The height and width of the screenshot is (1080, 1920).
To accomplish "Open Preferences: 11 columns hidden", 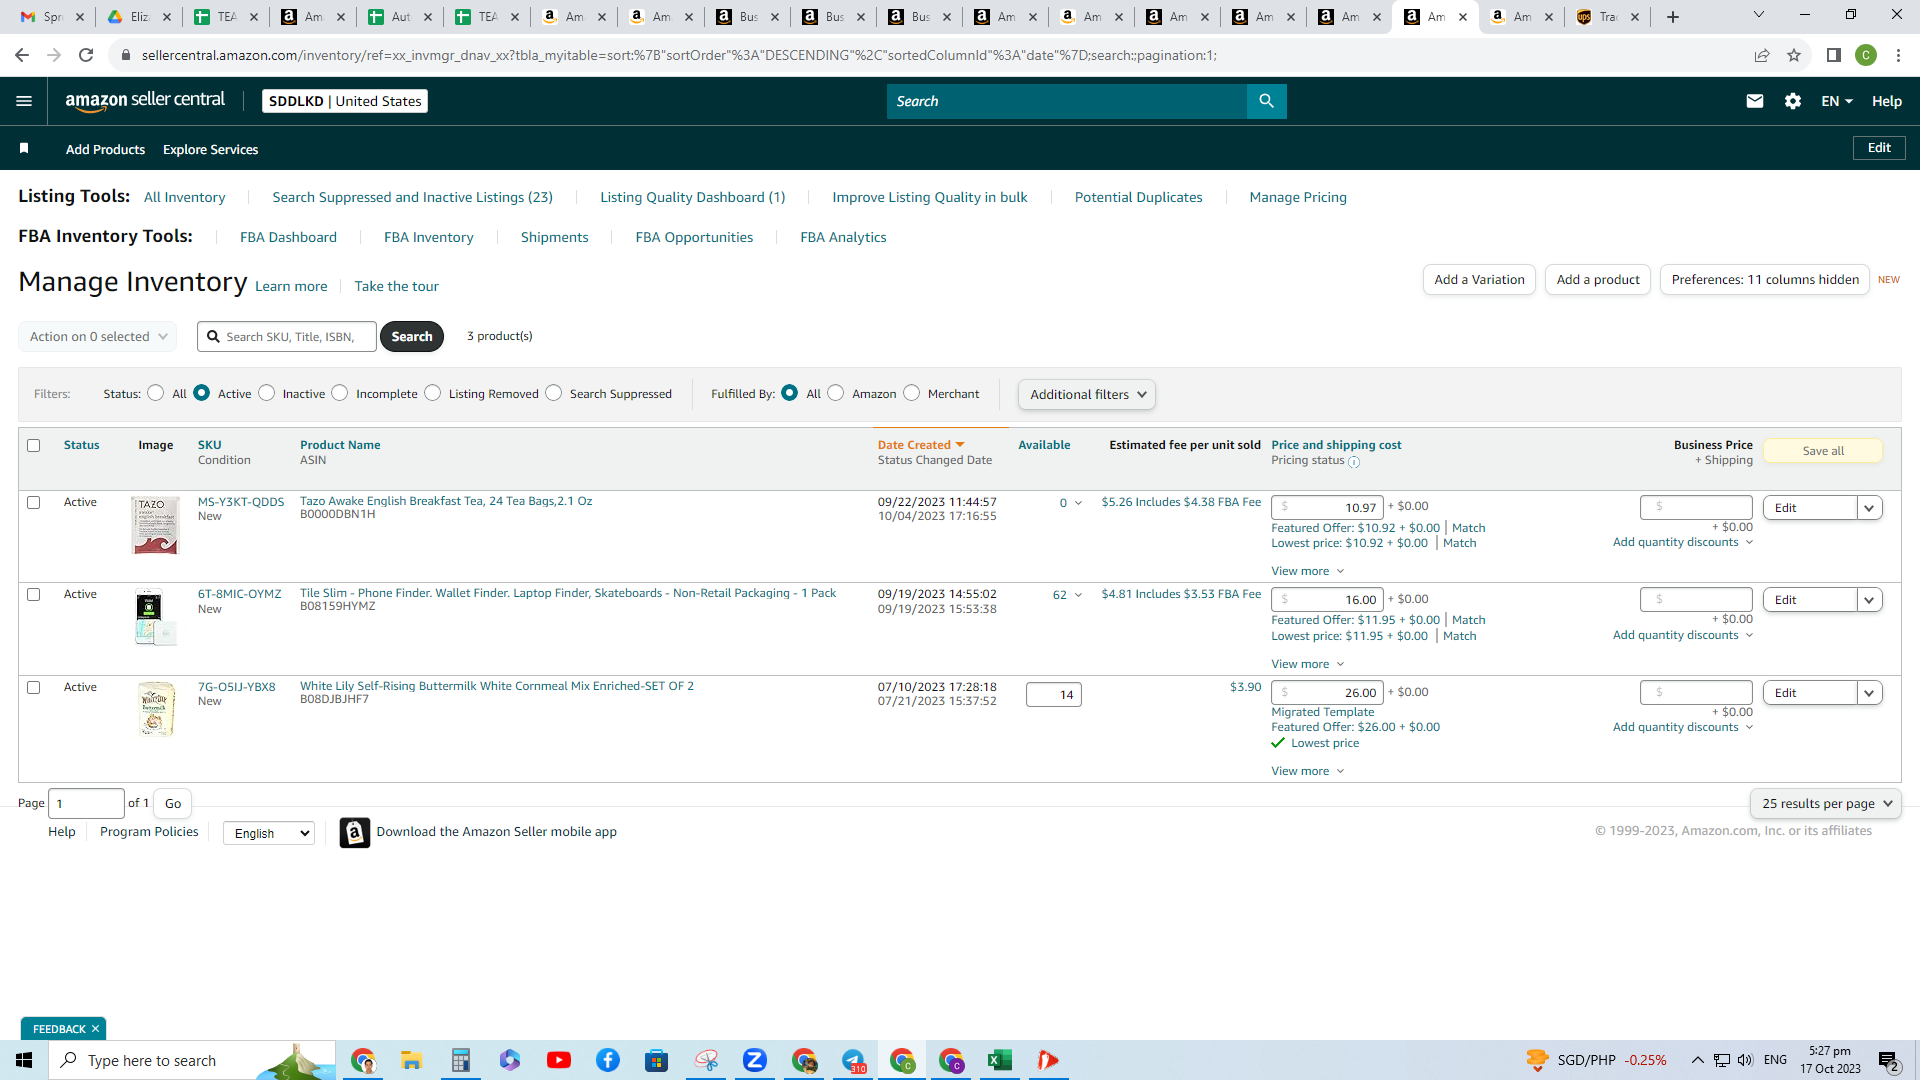I will [x=1765, y=280].
